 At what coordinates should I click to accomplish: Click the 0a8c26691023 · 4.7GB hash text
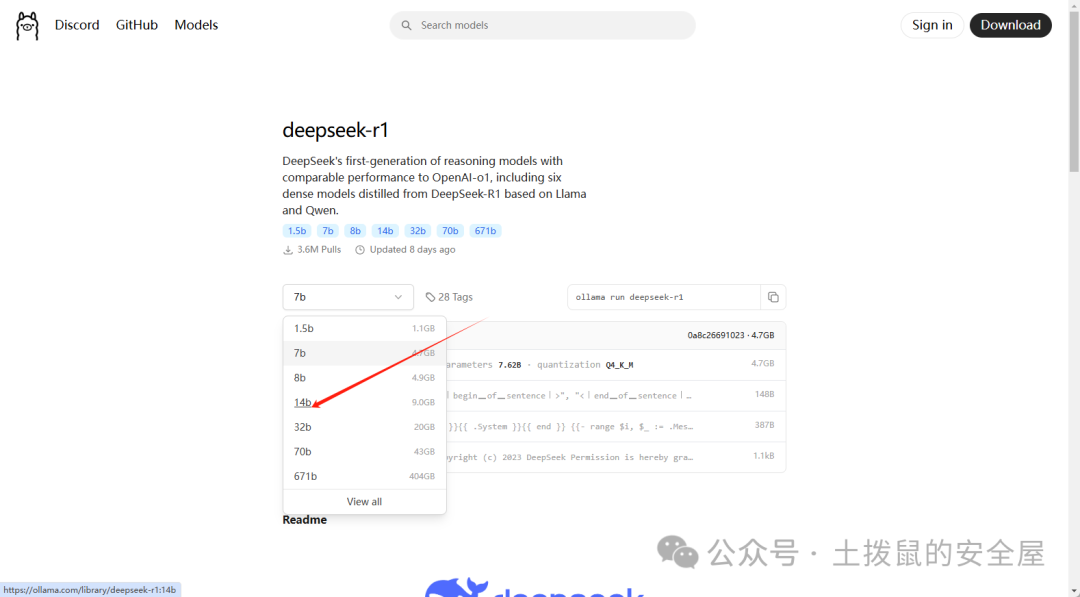(731, 335)
